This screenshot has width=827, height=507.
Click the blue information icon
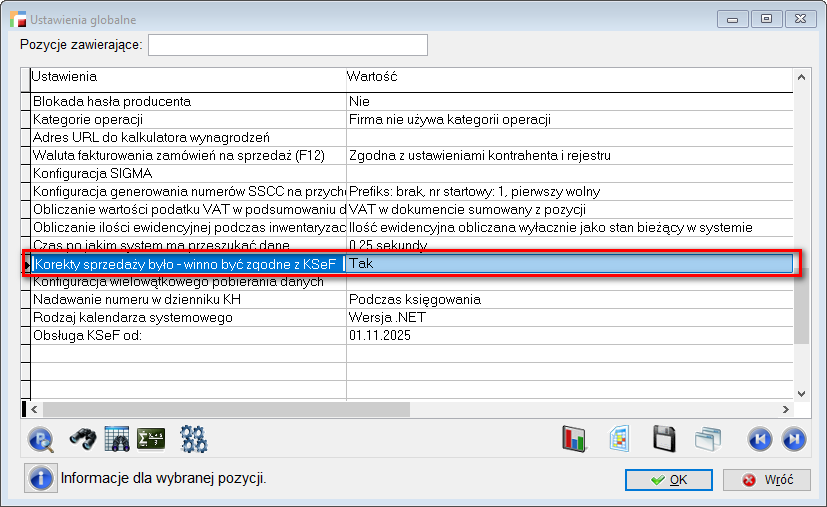click(x=41, y=478)
